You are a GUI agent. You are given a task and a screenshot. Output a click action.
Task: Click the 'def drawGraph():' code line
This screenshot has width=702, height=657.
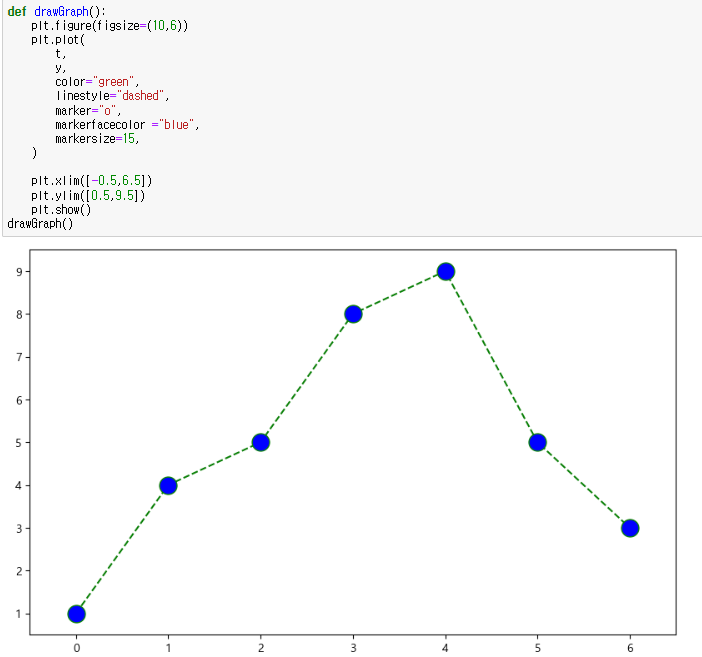pyautogui.click(x=57, y=11)
